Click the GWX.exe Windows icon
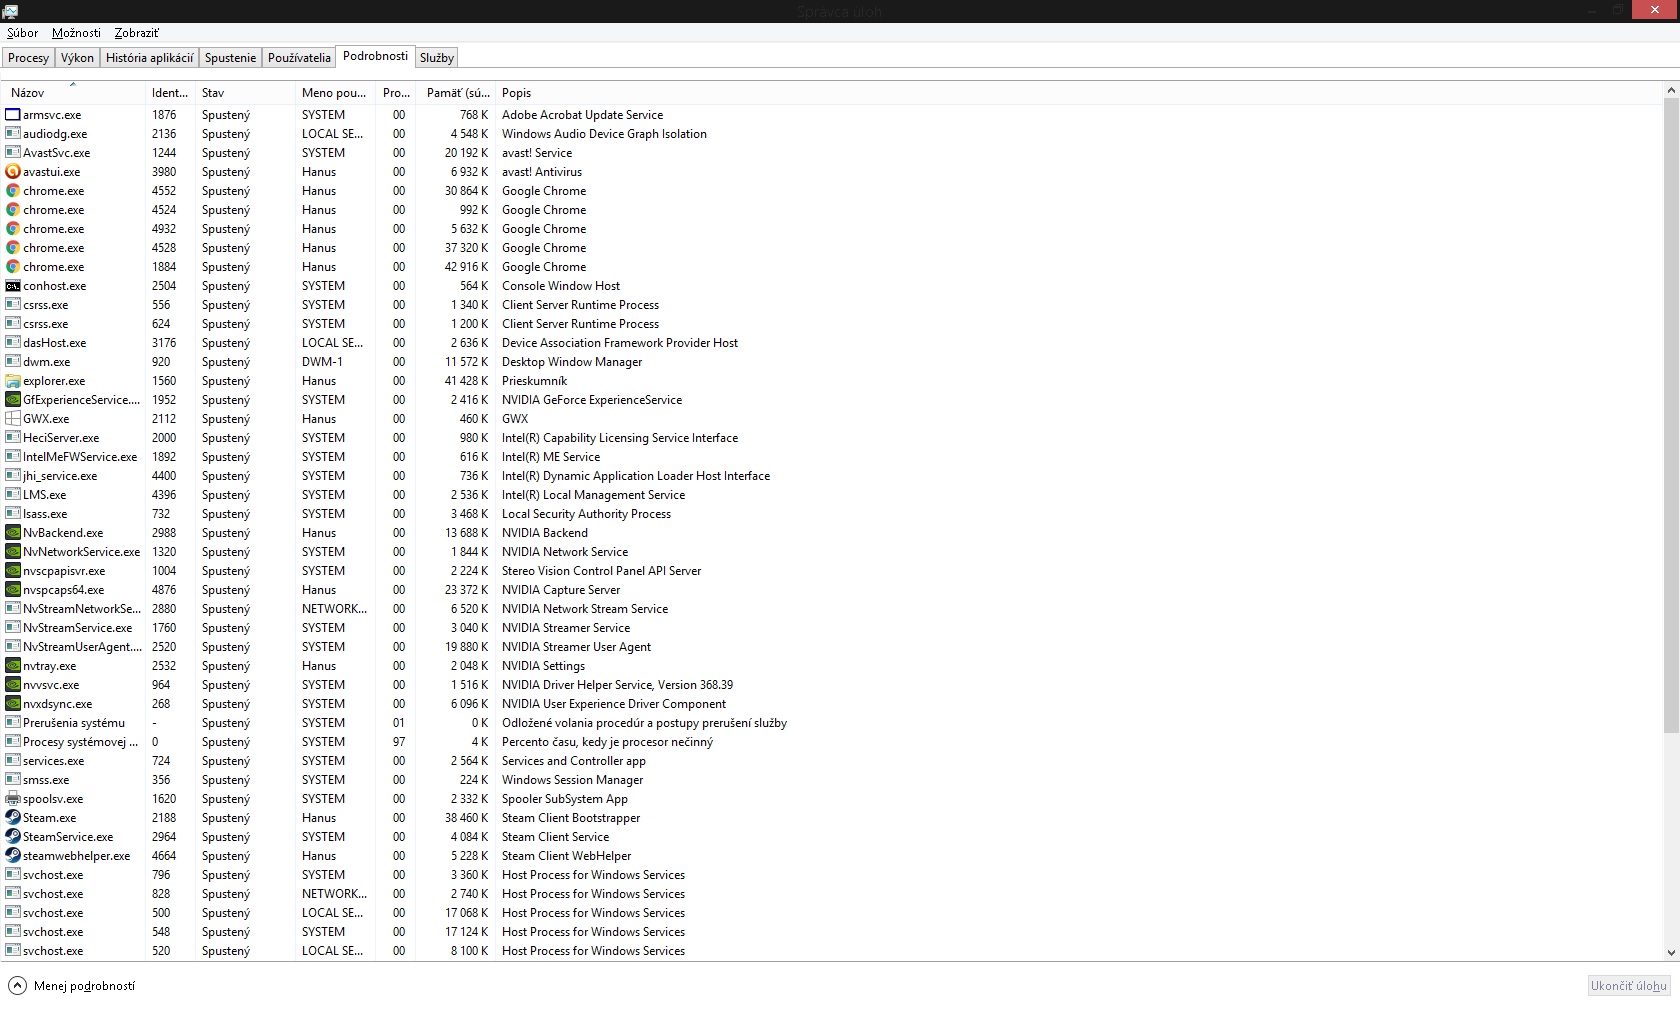The width and height of the screenshot is (1680, 1010). (13, 419)
